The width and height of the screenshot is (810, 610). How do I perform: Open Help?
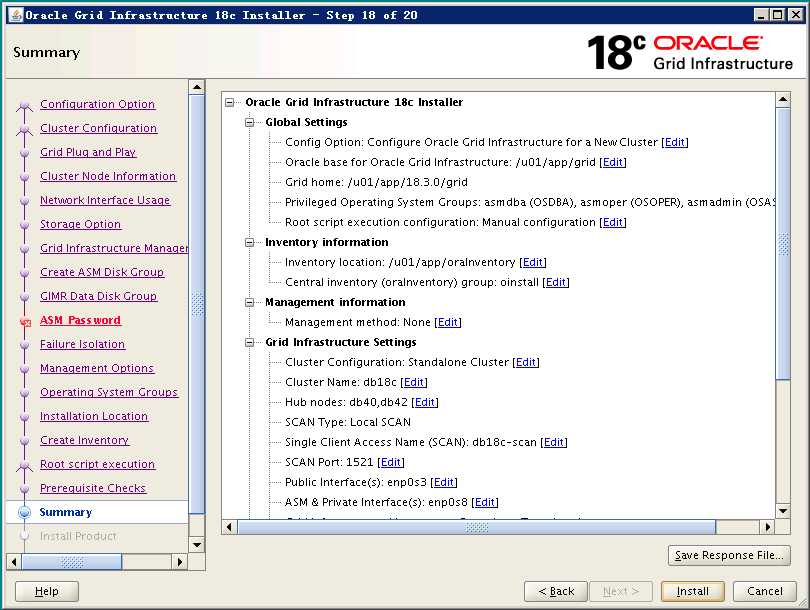click(46, 591)
